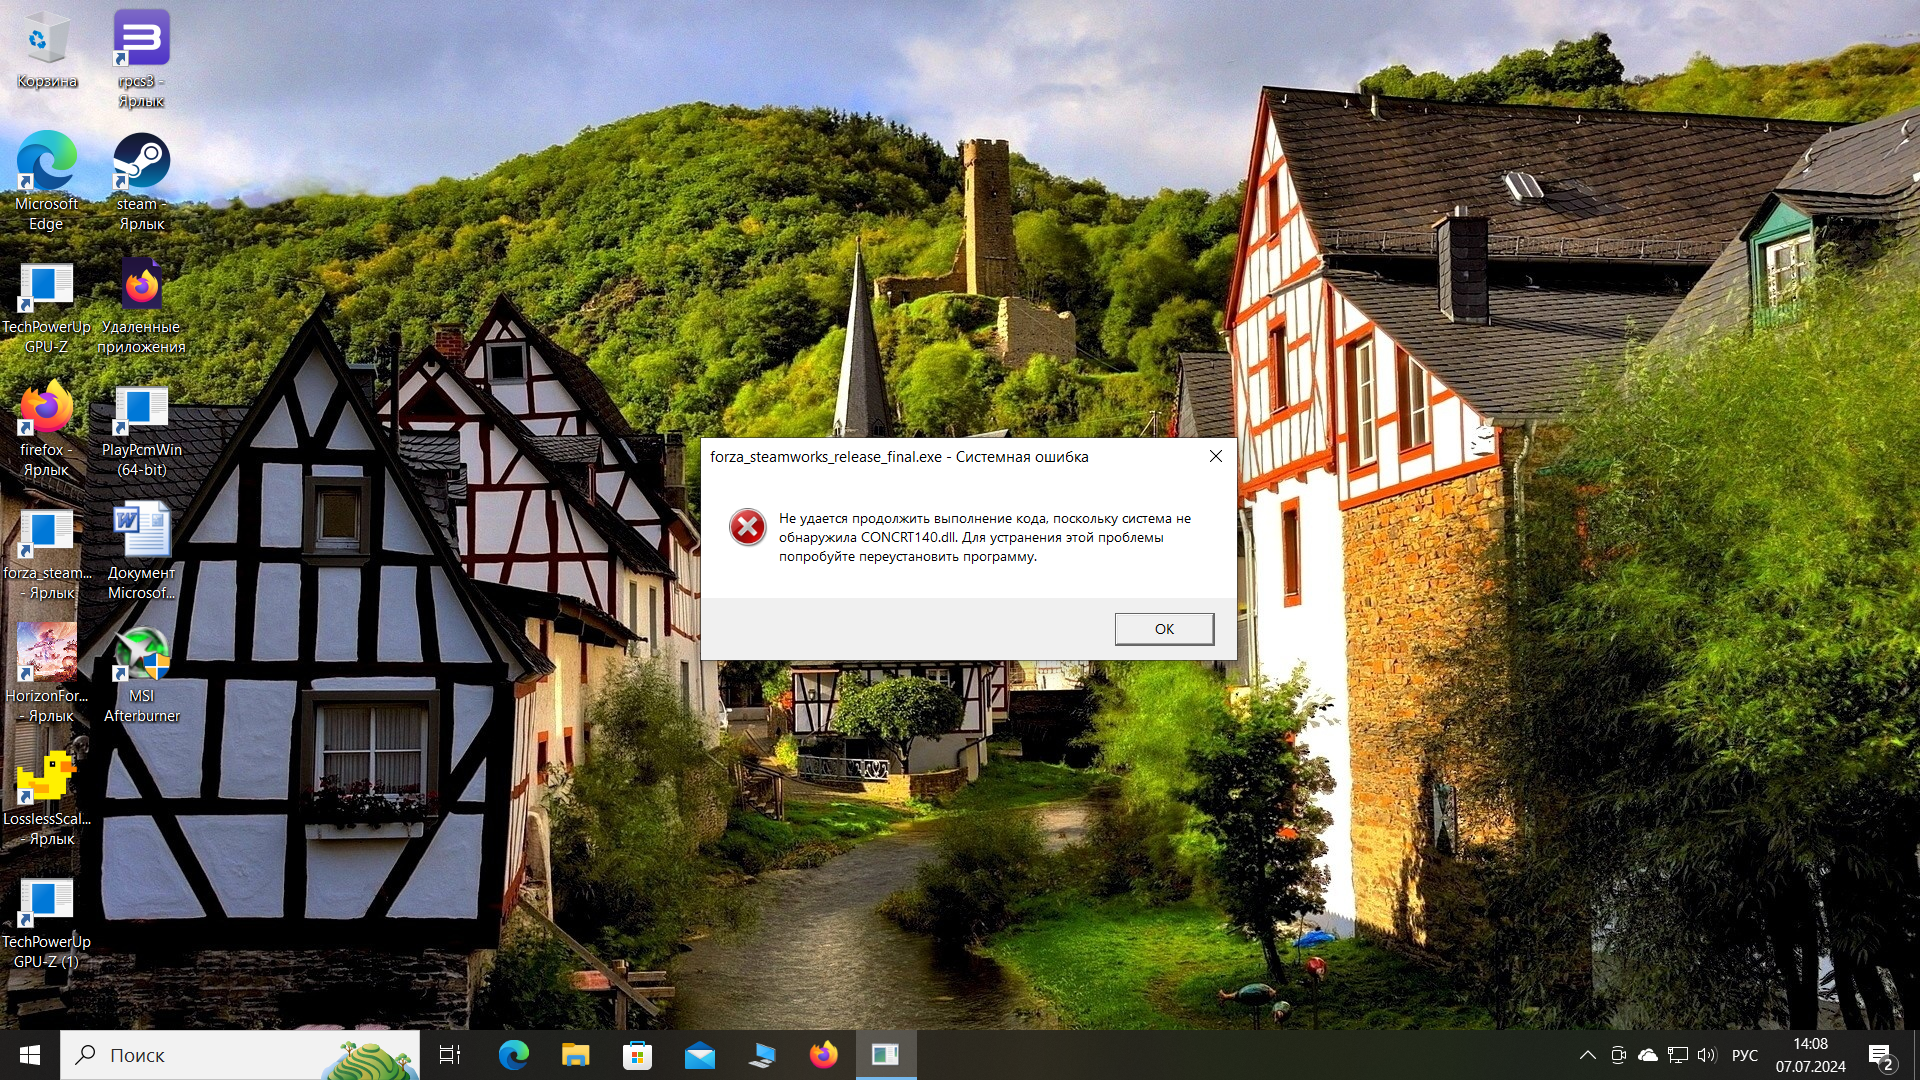The width and height of the screenshot is (1920, 1080).
Task: Expand the hidden tray icons chevron
Action: point(1587,1055)
